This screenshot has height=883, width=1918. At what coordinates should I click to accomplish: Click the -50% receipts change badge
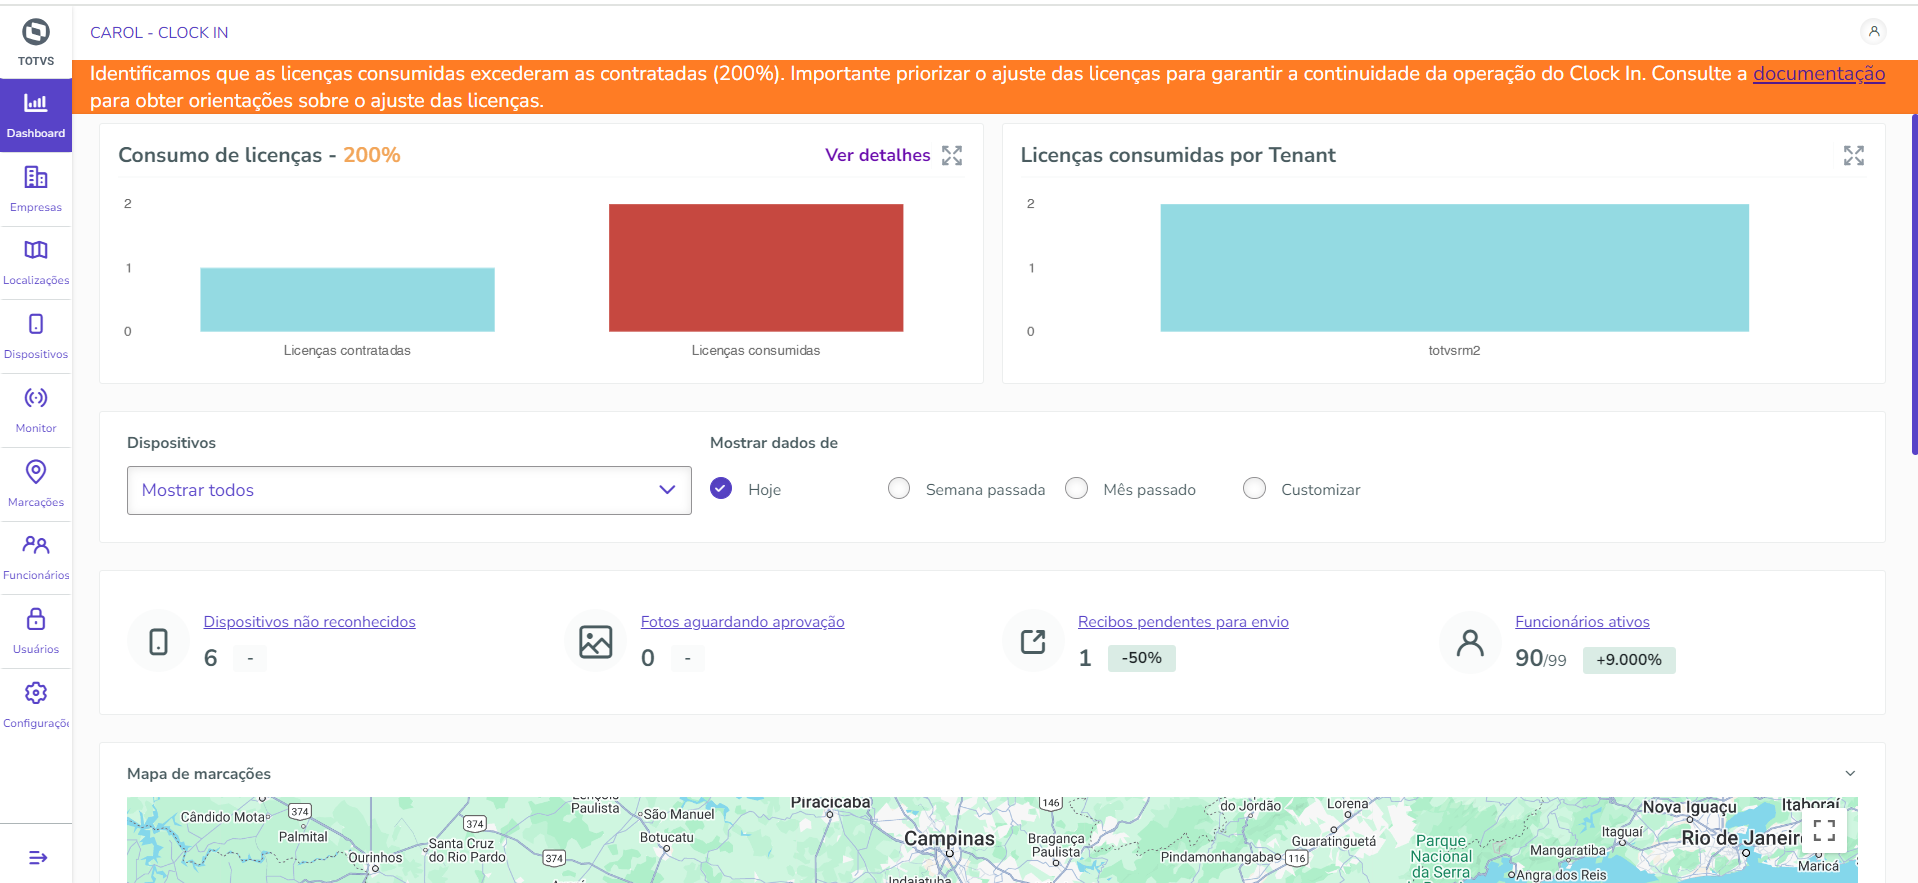point(1142,658)
